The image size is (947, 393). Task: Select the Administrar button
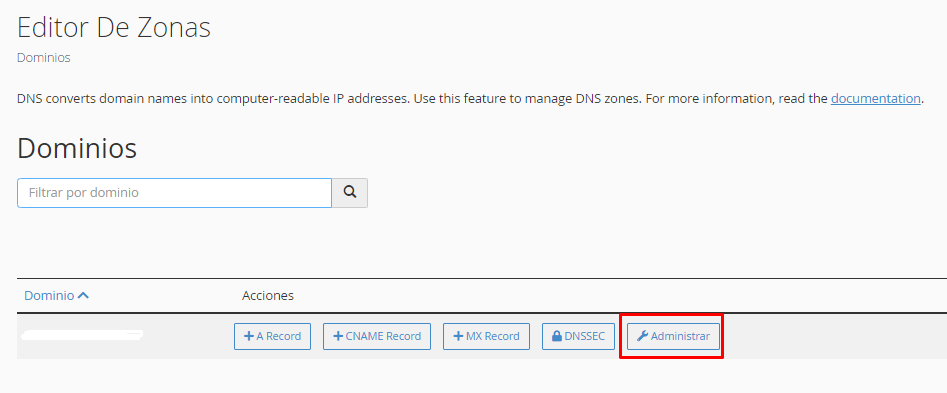click(673, 336)
